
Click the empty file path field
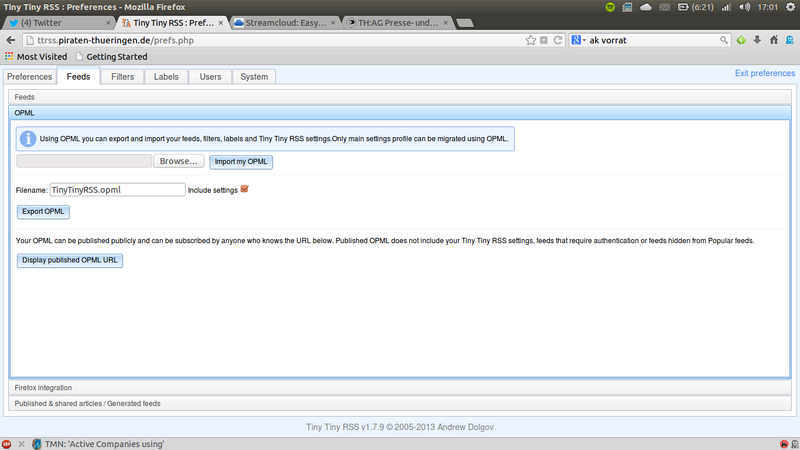tap(84, 161)
